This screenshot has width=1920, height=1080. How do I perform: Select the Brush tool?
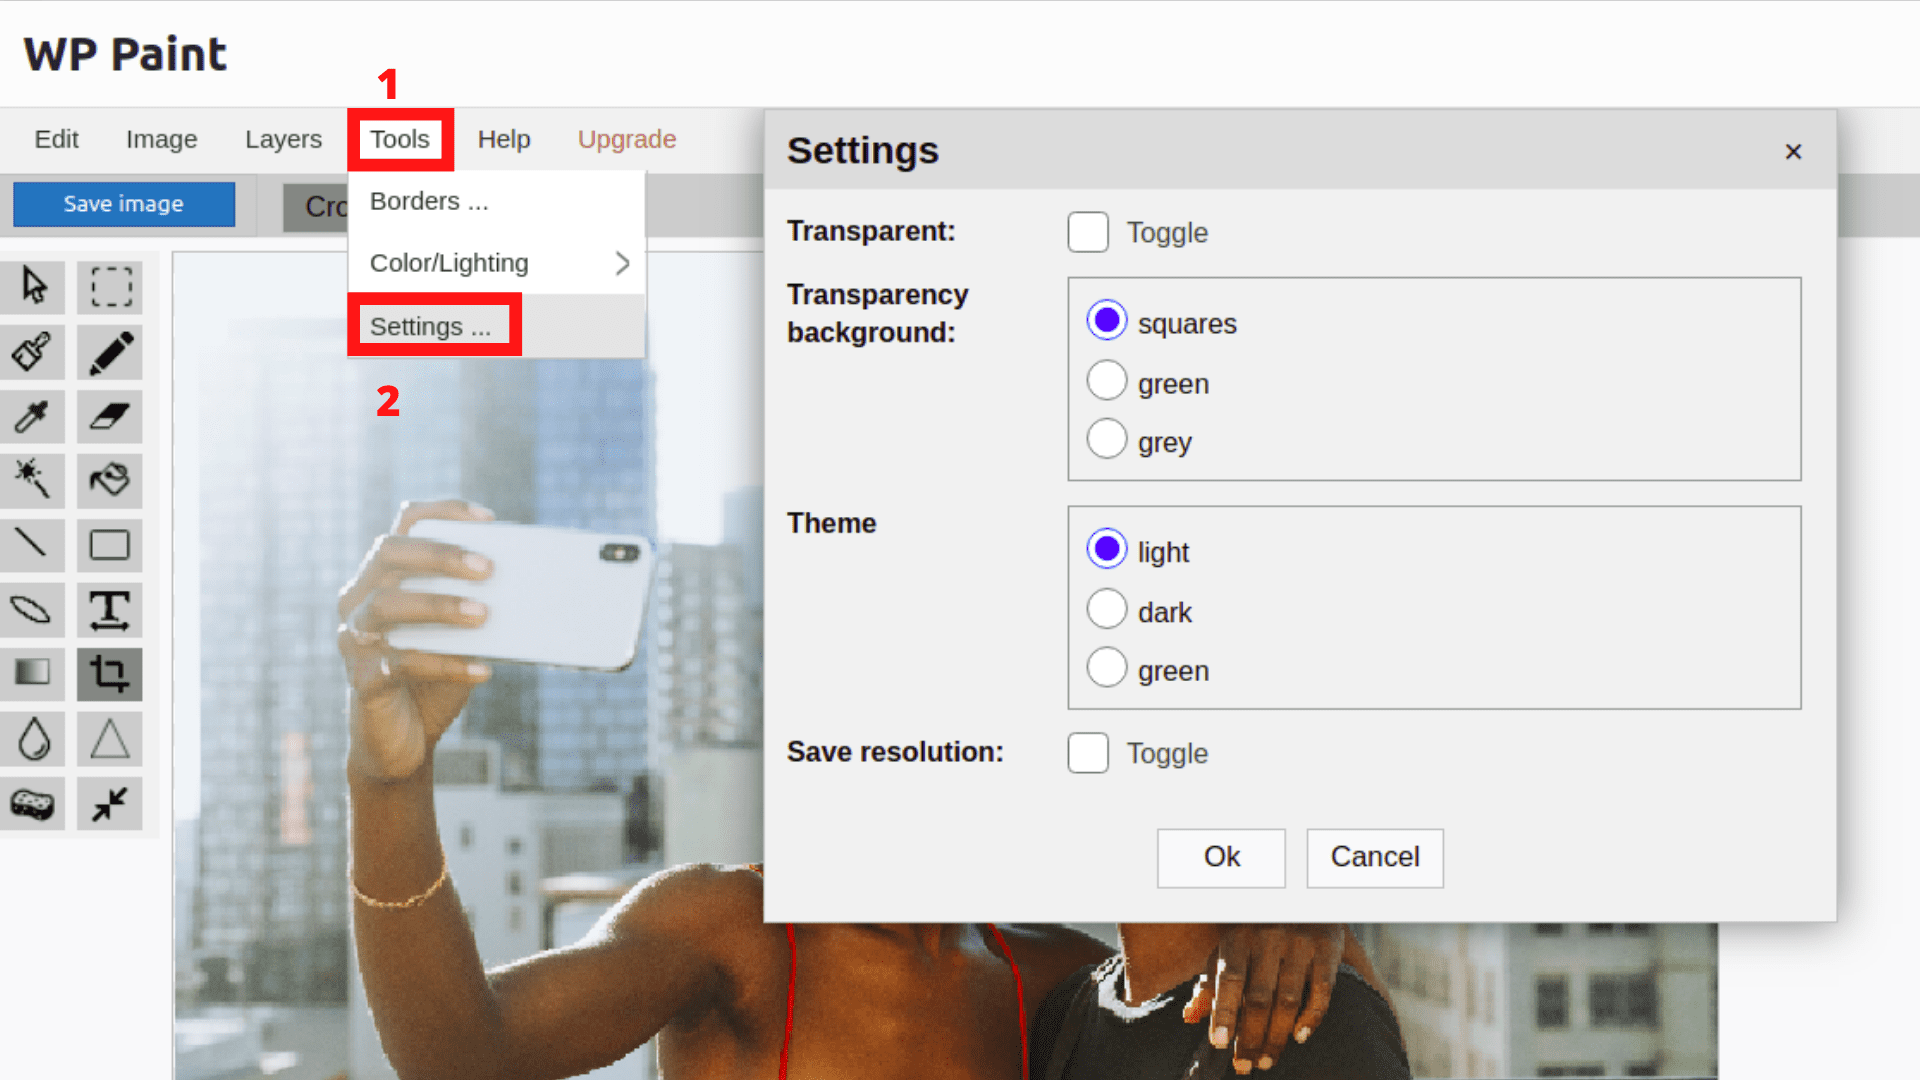(33, 352)
